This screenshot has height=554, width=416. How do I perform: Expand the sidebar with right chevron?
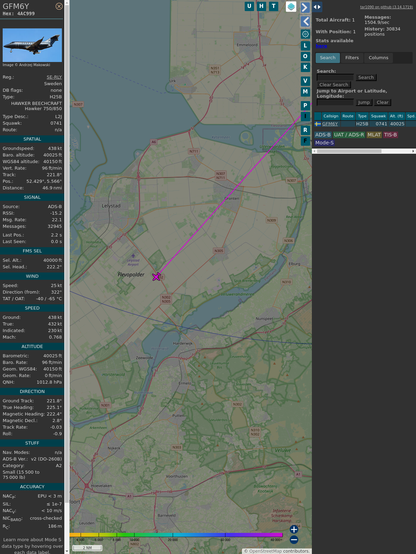pos(305,7)
